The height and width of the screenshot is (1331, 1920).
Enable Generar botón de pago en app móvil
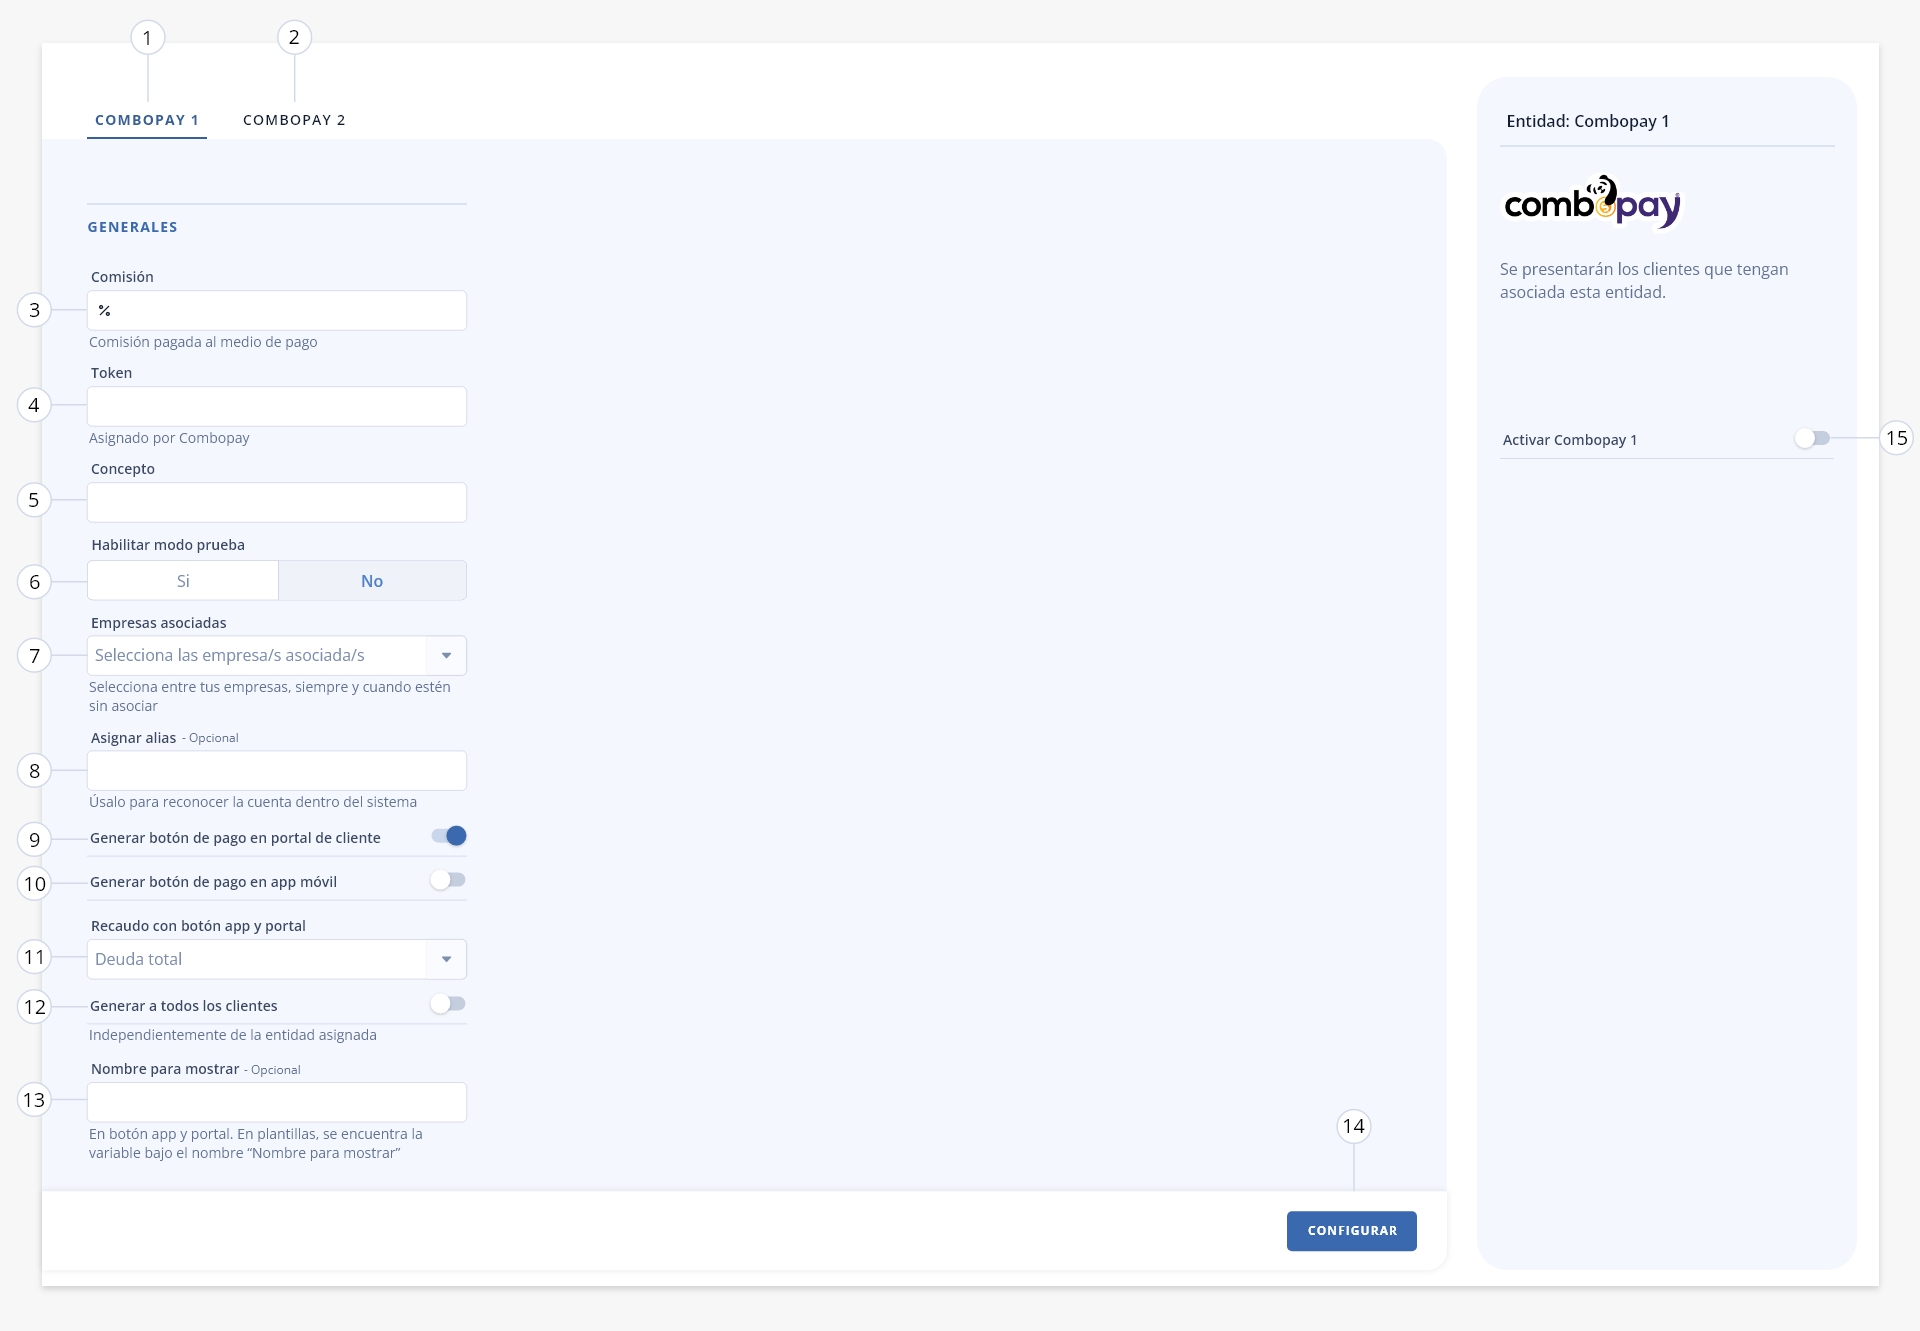coord(448,880)
